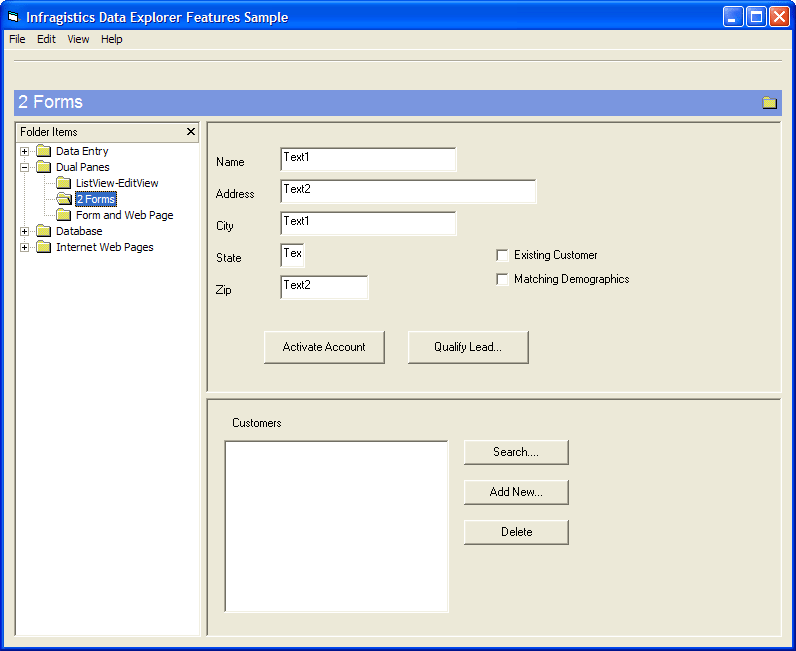This screenshot has height=651, width=796.
Task: Click the Database folder icon
Action: [43, 231]
